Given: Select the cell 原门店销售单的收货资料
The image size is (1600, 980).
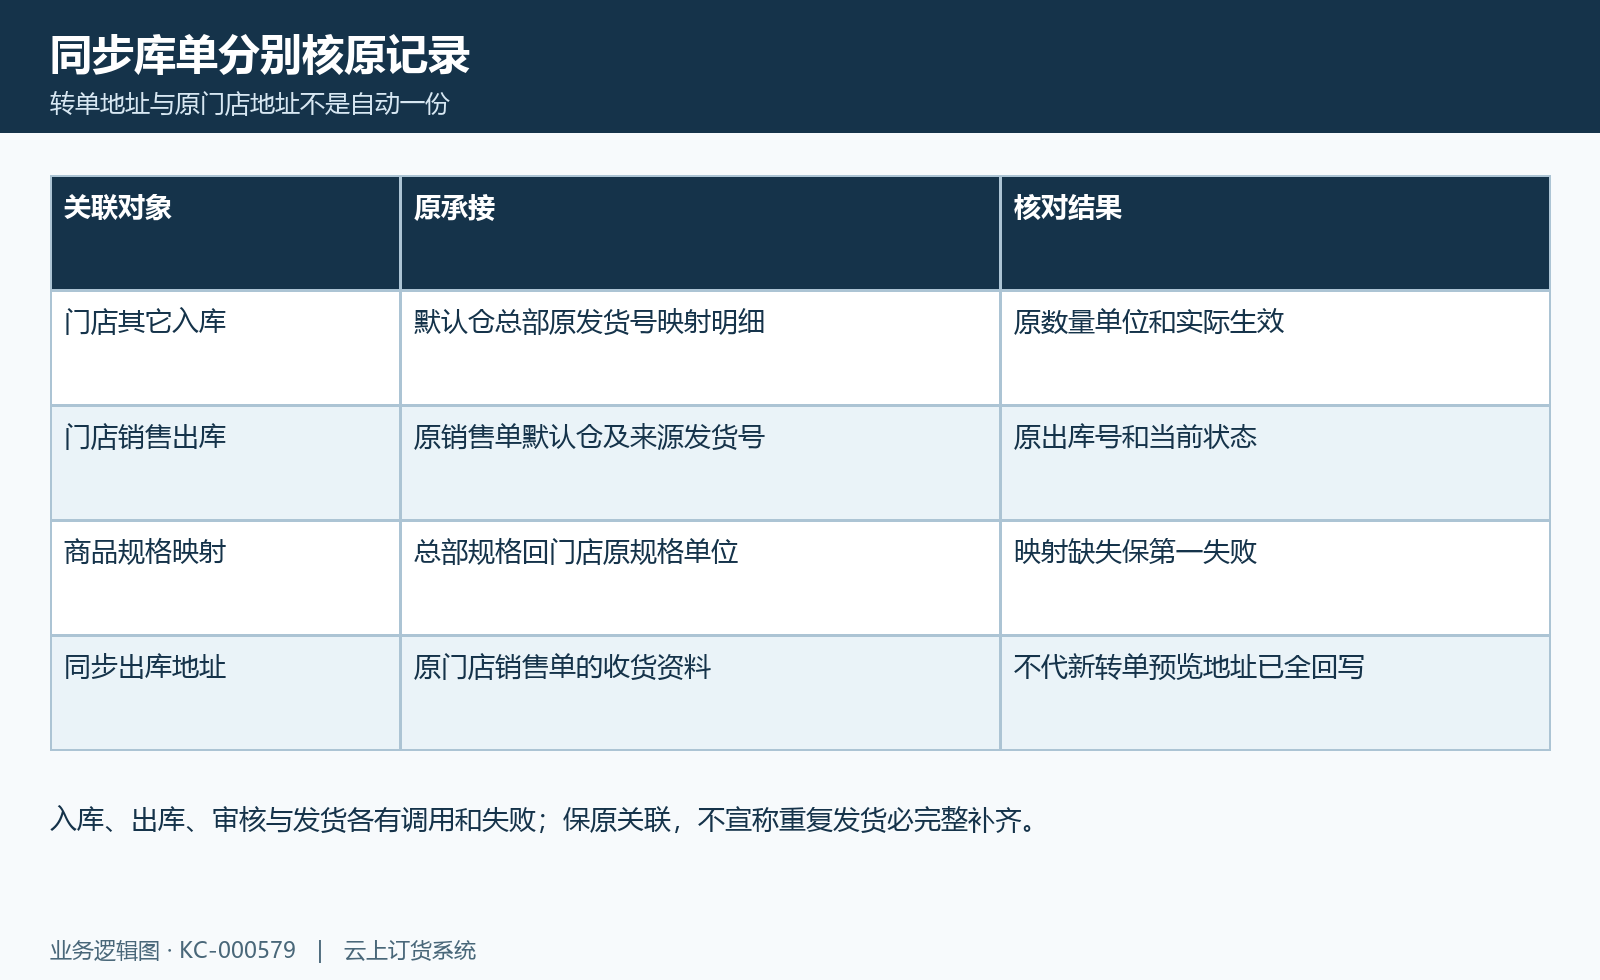Looking at the screenshot, I should click(700, 693).
